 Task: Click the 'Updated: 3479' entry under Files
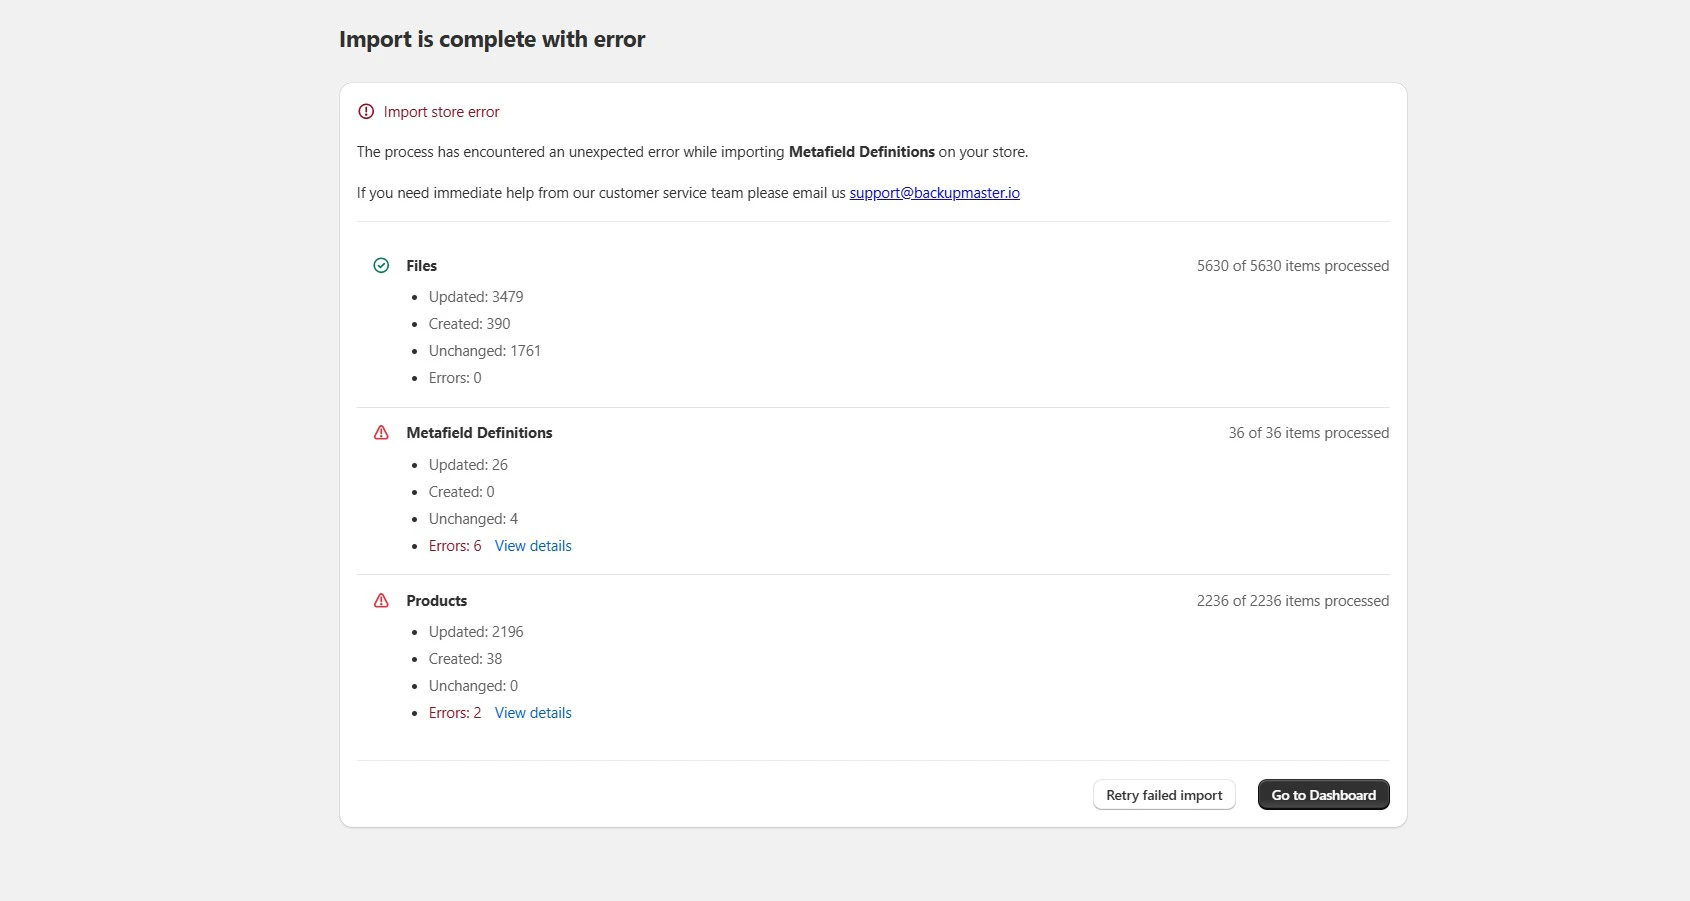[476, 297]
